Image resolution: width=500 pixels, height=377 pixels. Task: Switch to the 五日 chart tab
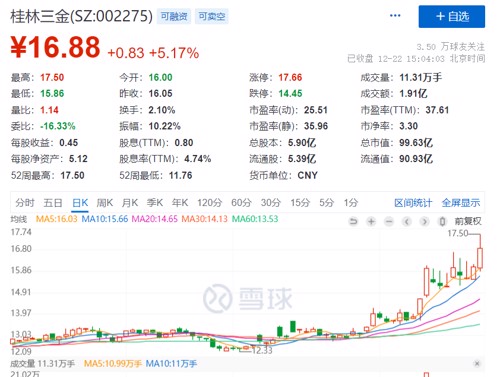coord(53,203)
